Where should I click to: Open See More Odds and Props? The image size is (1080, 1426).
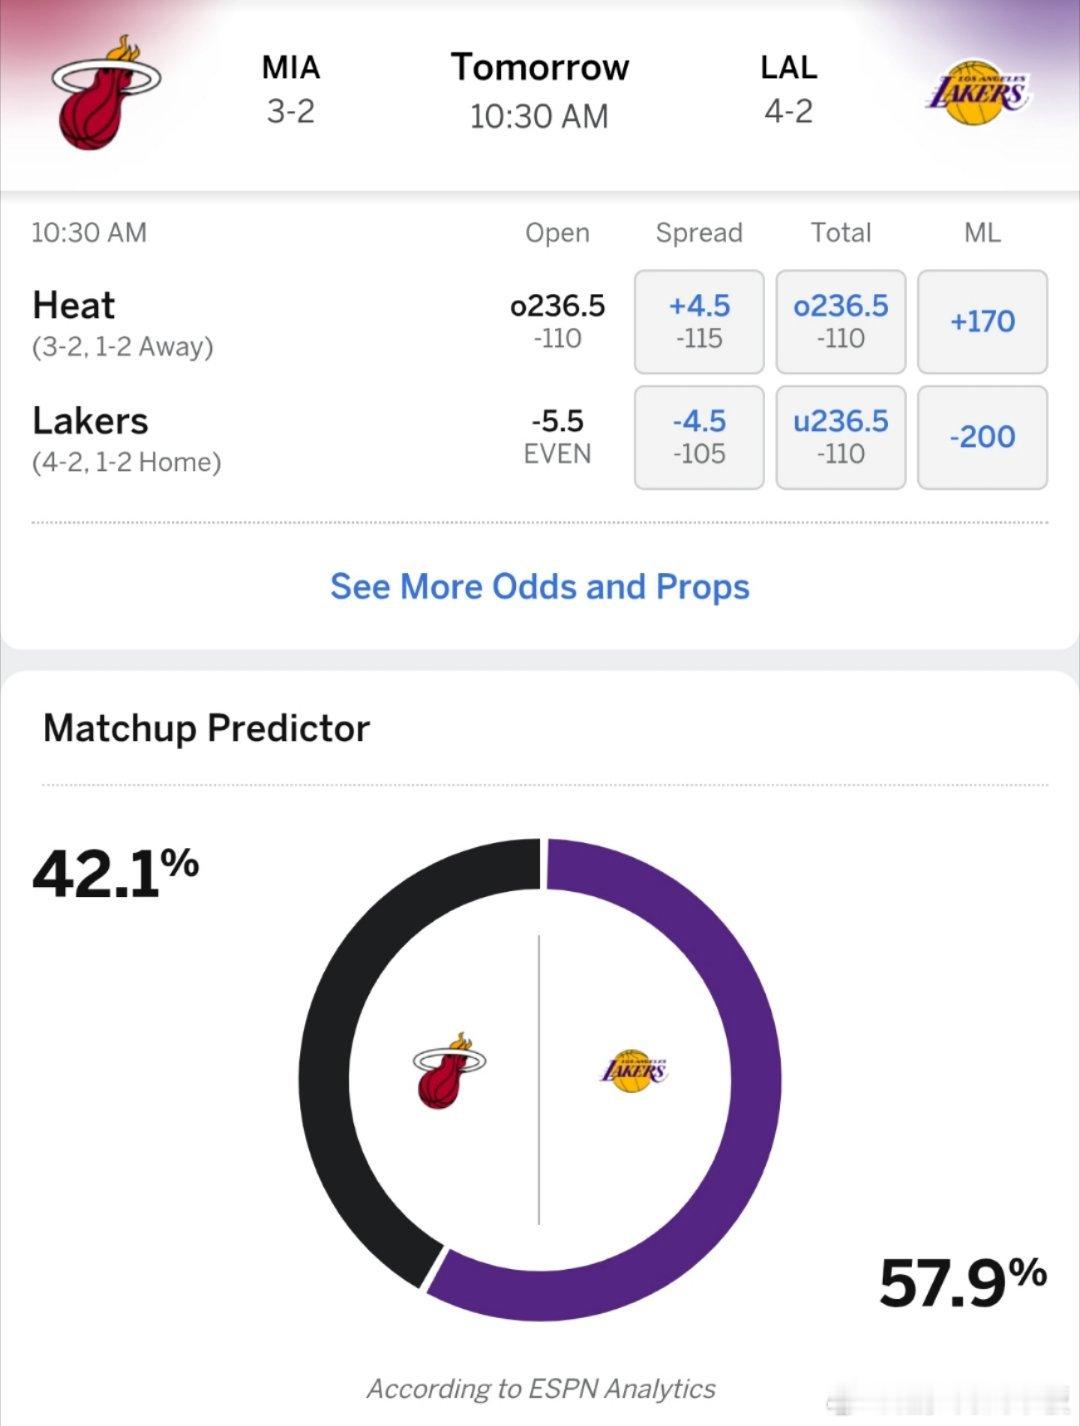tap(540, 587)
